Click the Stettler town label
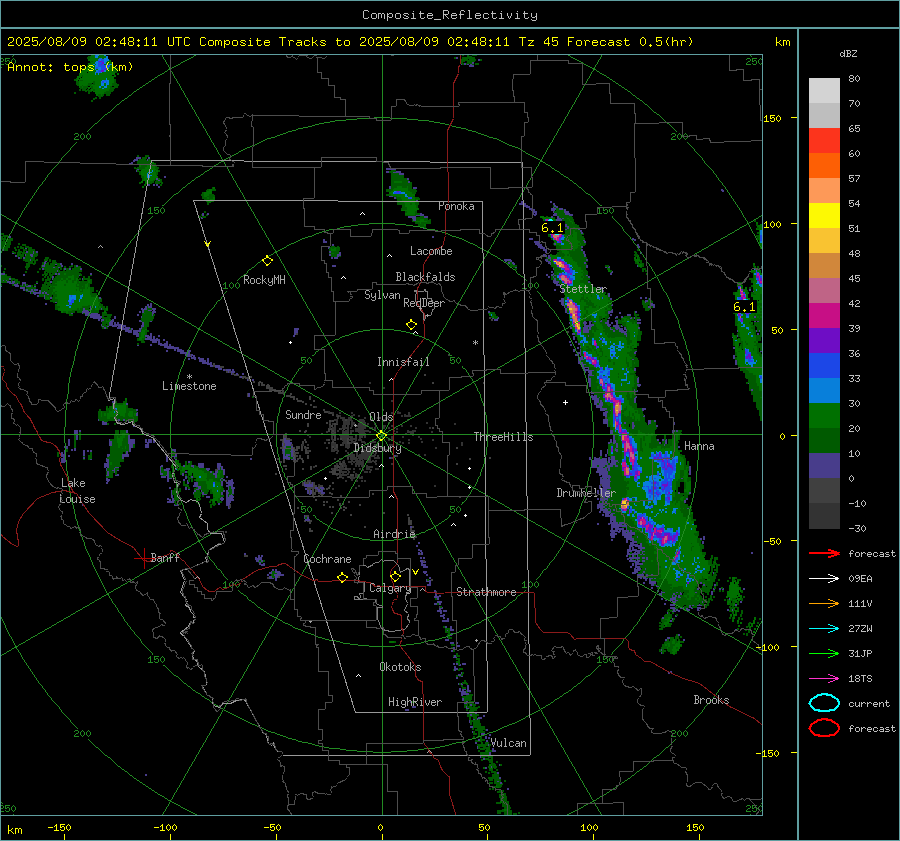This screenshot has width=900, height=841. pos(583,289)
